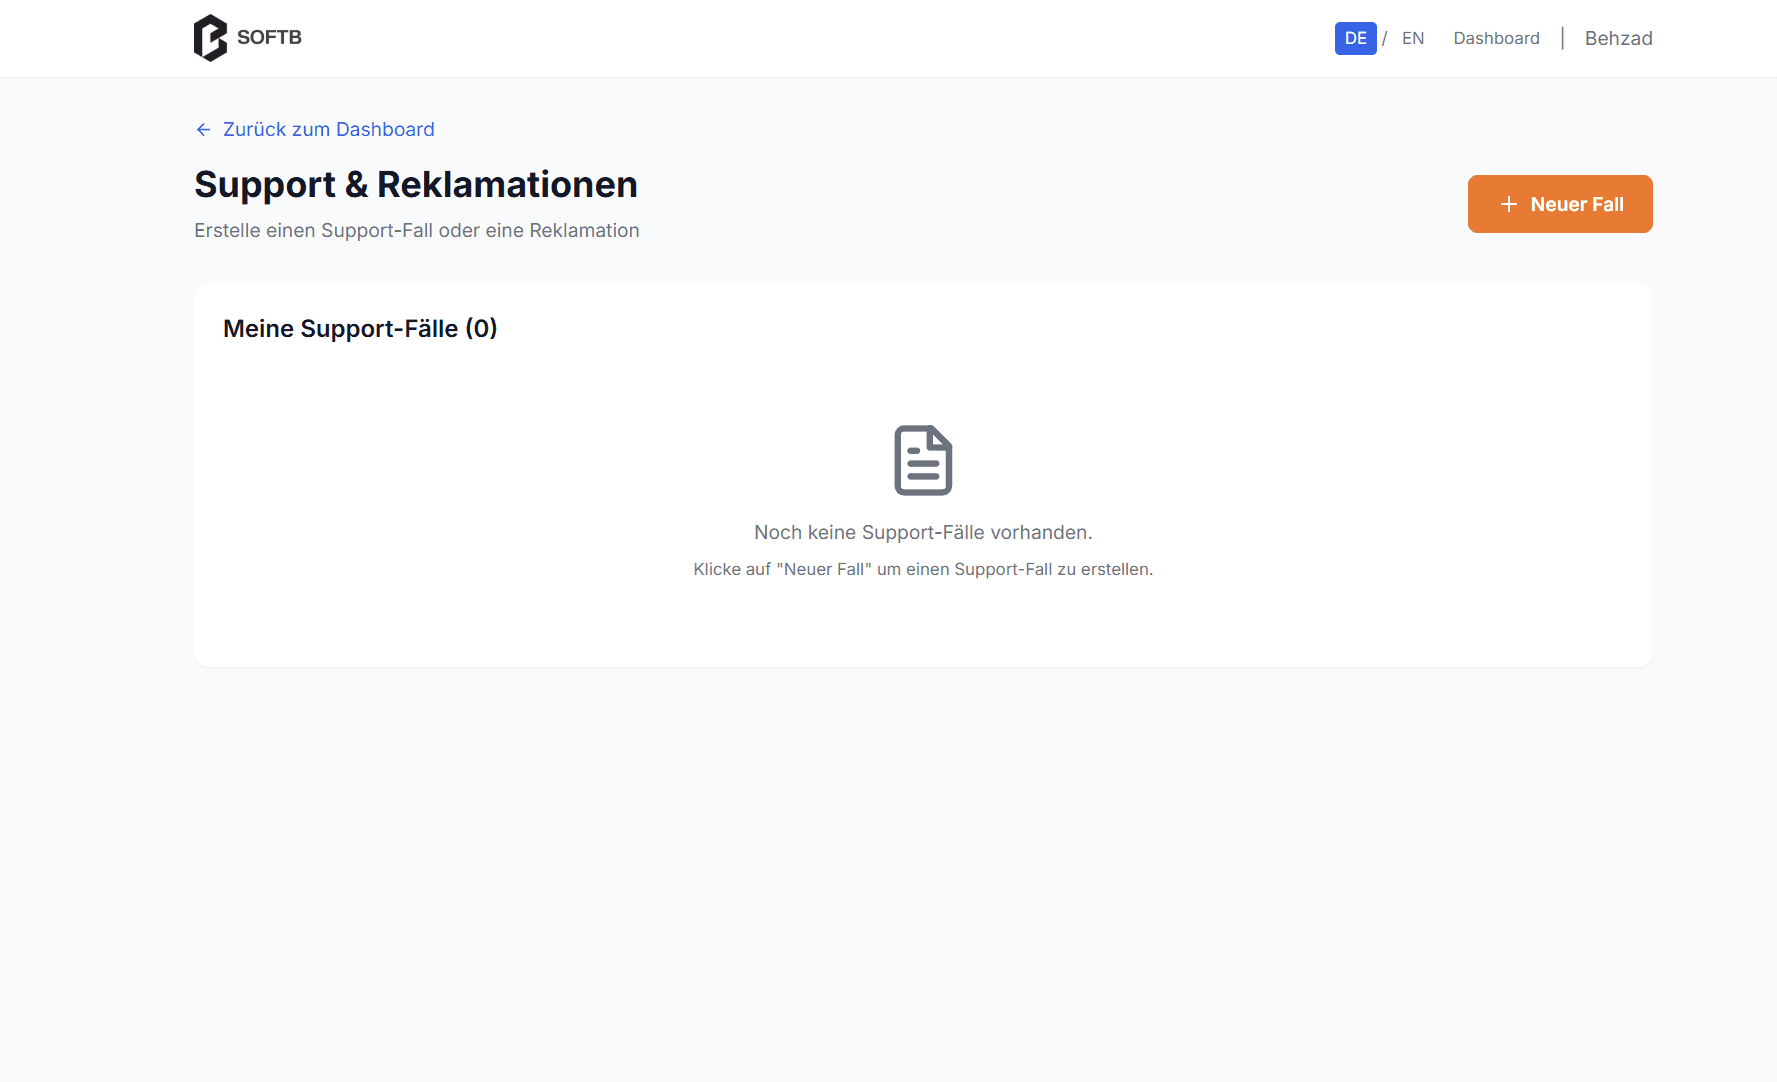Click the back arrow icon
The height and width of the screenshot is (1082, 1777).
tap(203, 130)
